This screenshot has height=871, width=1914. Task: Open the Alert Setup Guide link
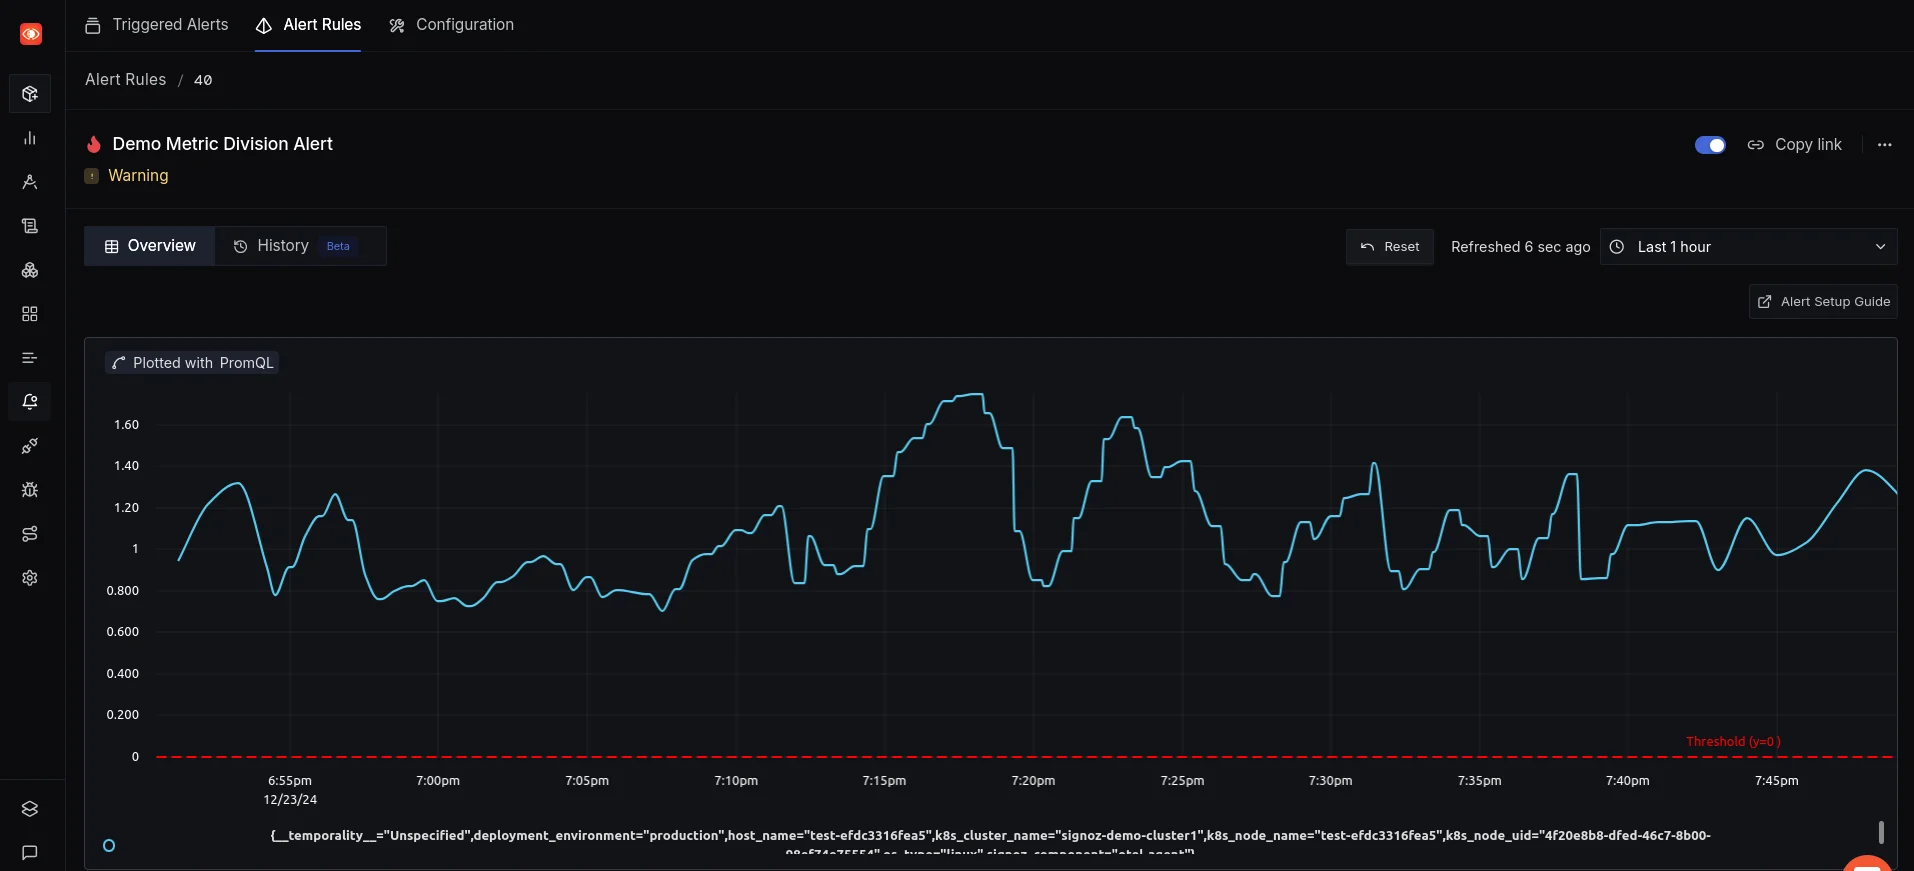click(1823, 302)
